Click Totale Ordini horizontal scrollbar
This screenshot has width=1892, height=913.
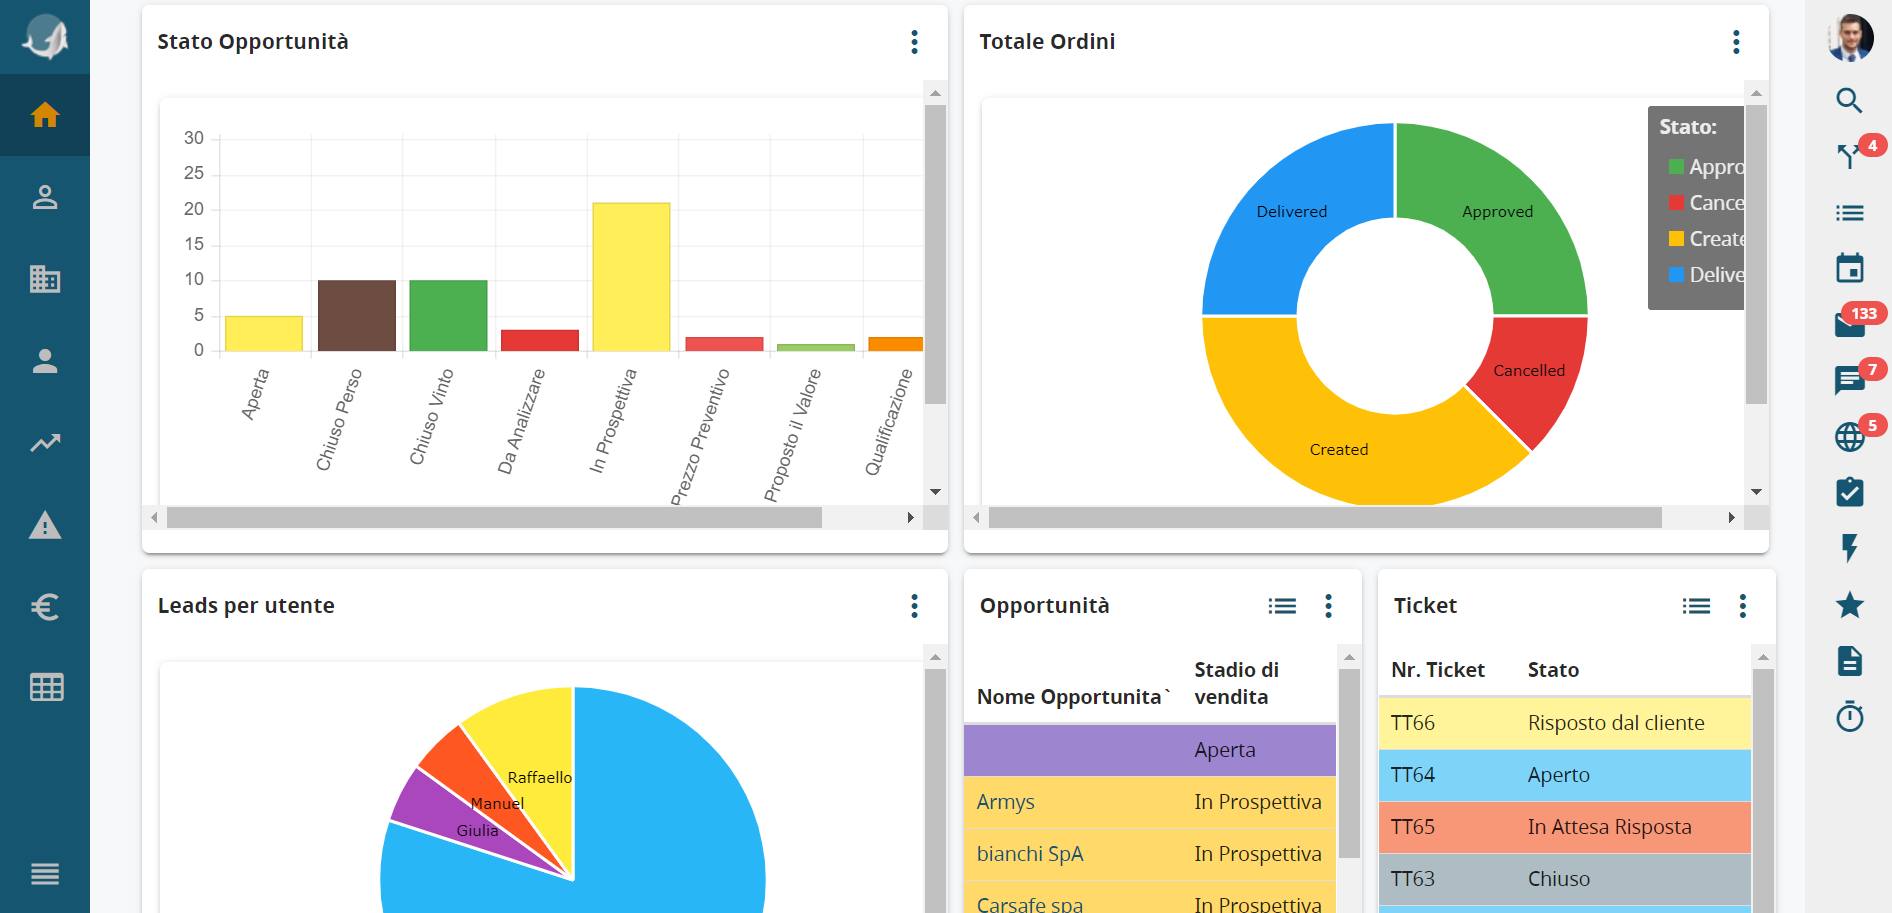pyautogui.click(x=1325, y=518)
